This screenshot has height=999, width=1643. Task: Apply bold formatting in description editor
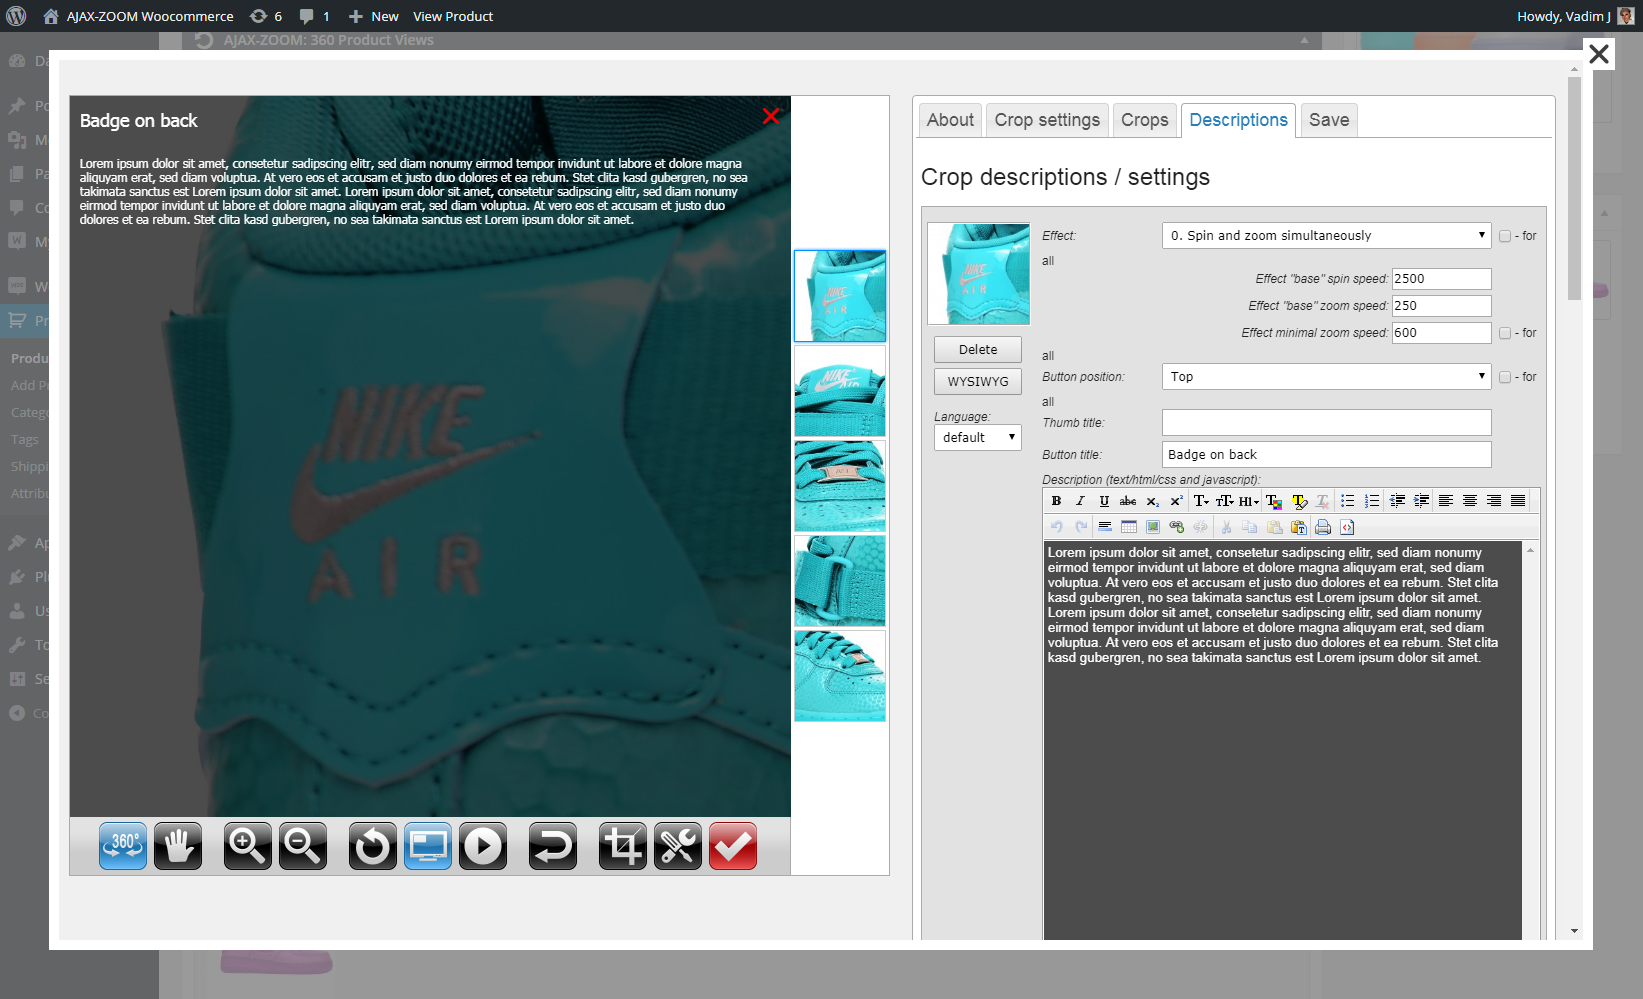1056,501
